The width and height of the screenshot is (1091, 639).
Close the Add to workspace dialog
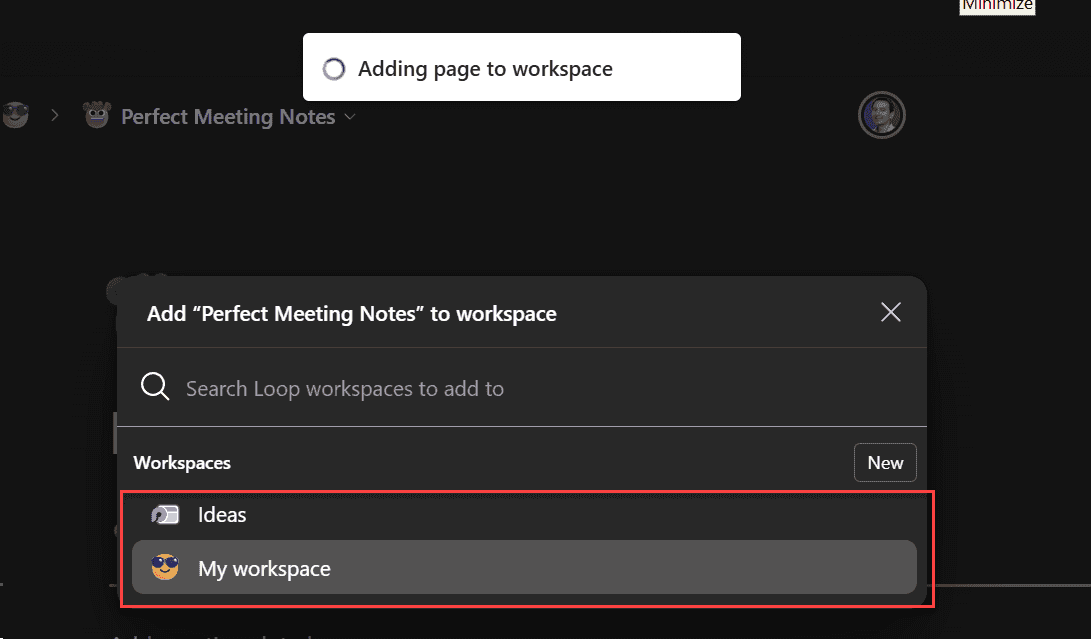(891, 313)
